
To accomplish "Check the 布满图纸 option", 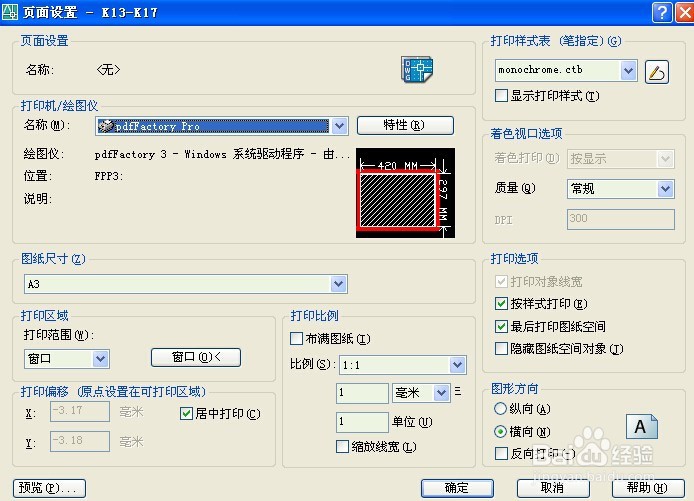I will pos(296,339).
